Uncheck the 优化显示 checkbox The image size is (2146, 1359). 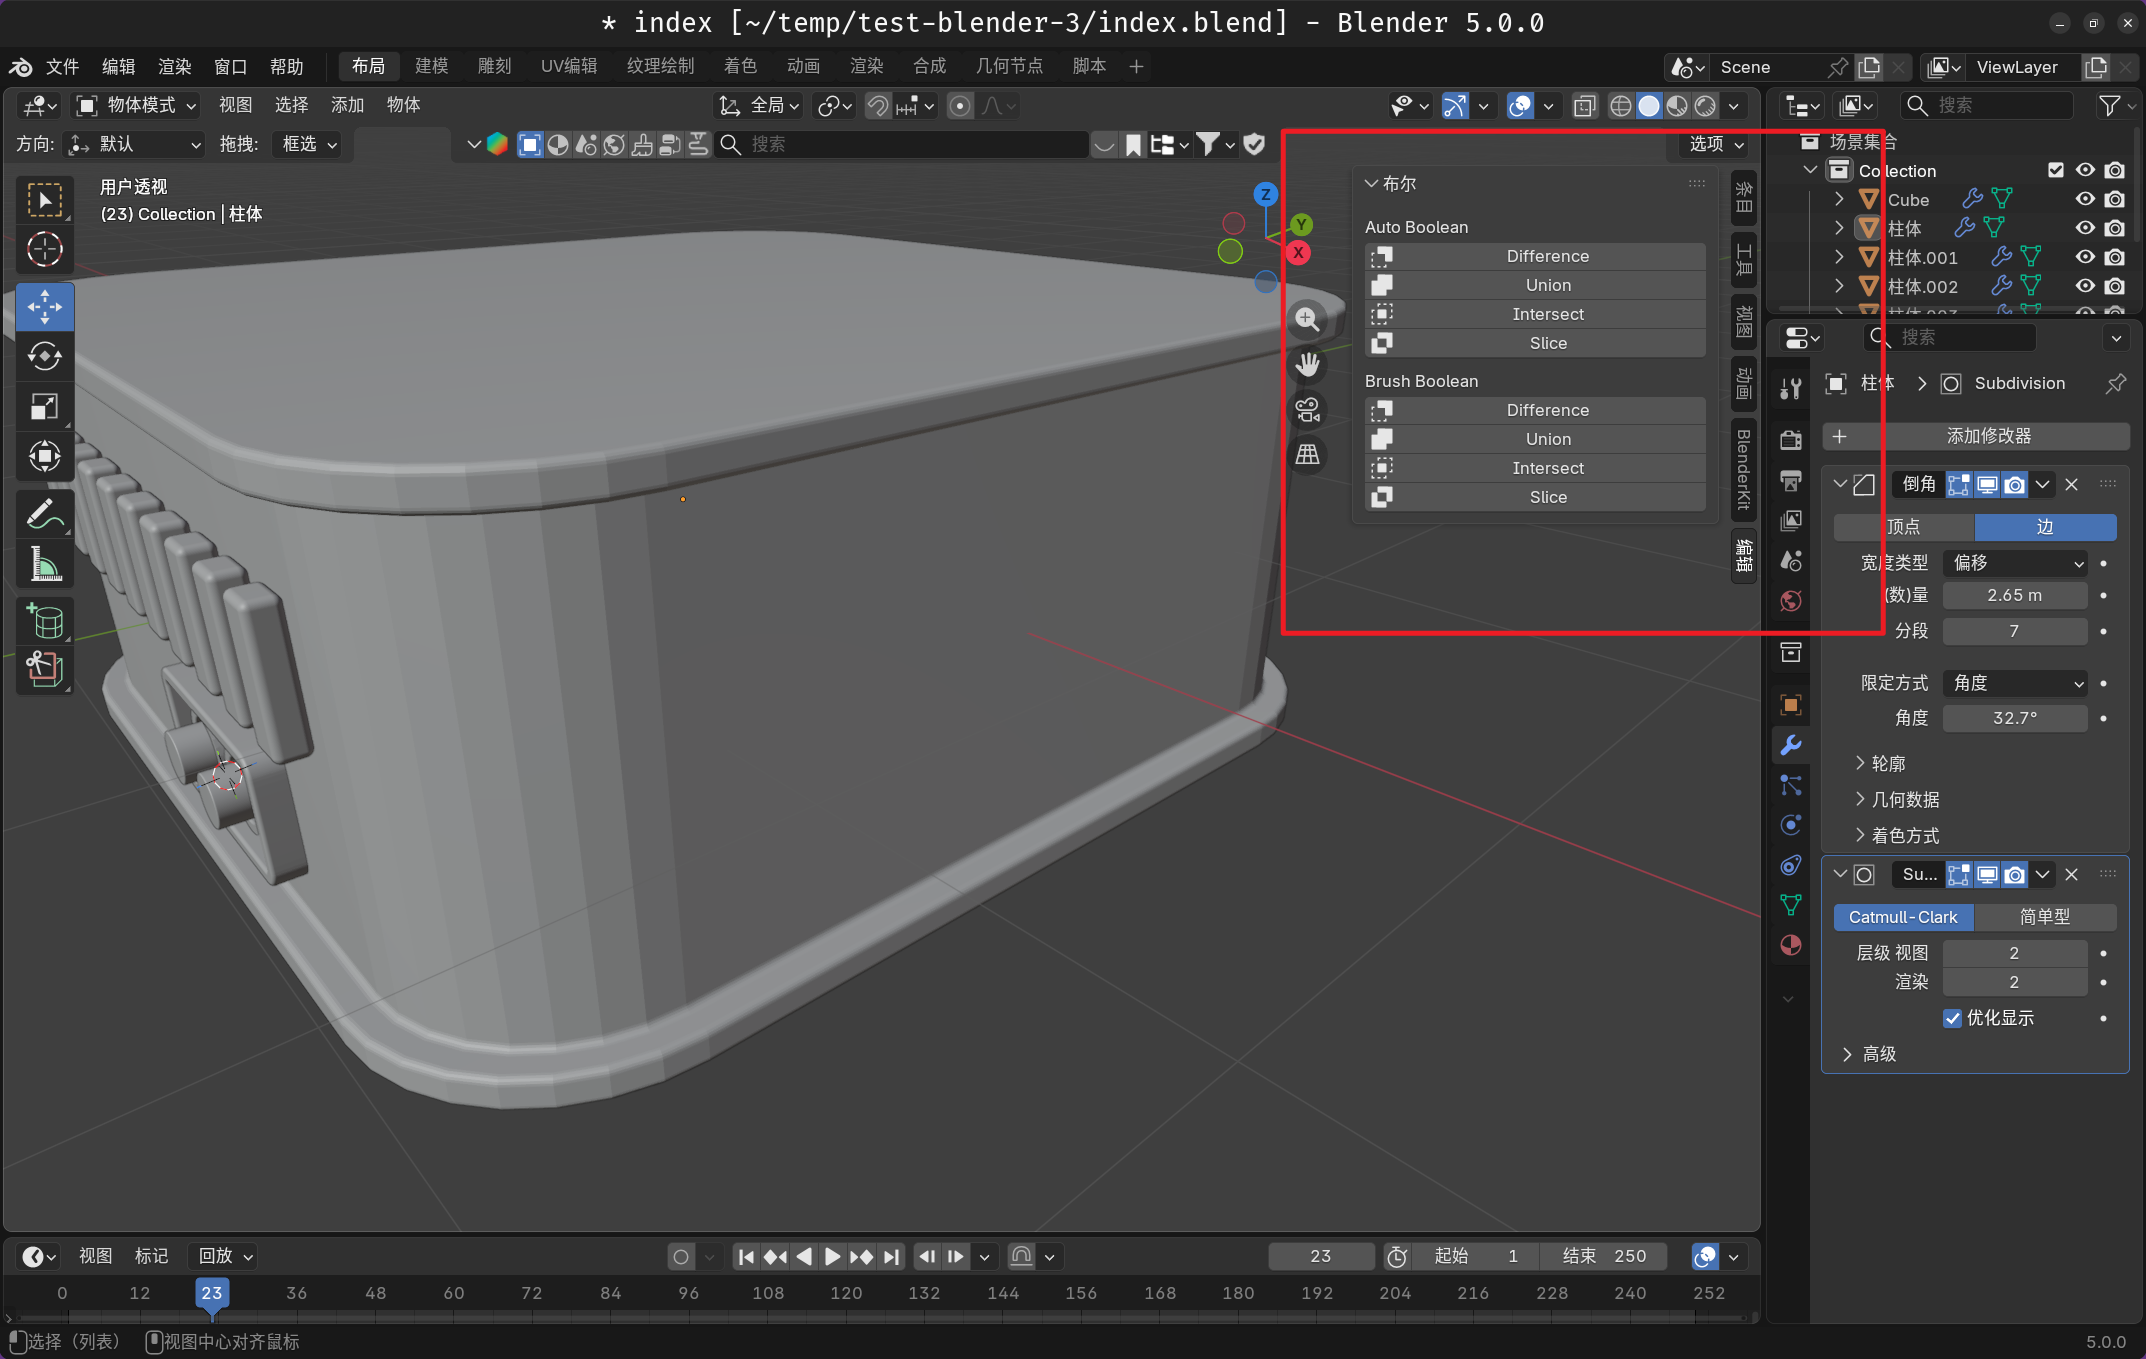click(1952, 1018)
